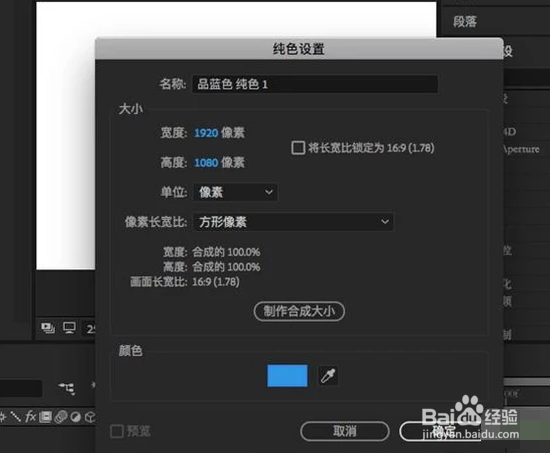Select the 1920 width value
This screenshot has width=550, height=453.
206,133
